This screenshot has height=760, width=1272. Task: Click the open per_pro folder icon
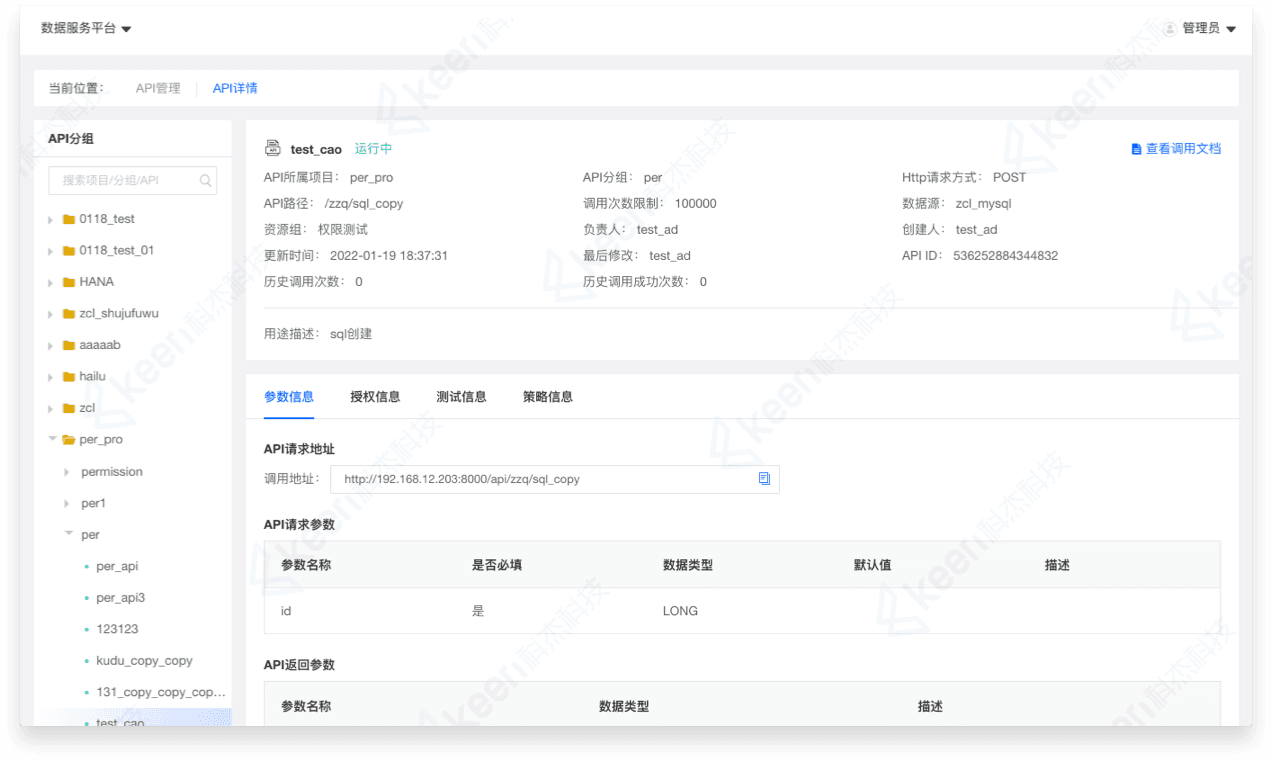(x=69, y=440)
